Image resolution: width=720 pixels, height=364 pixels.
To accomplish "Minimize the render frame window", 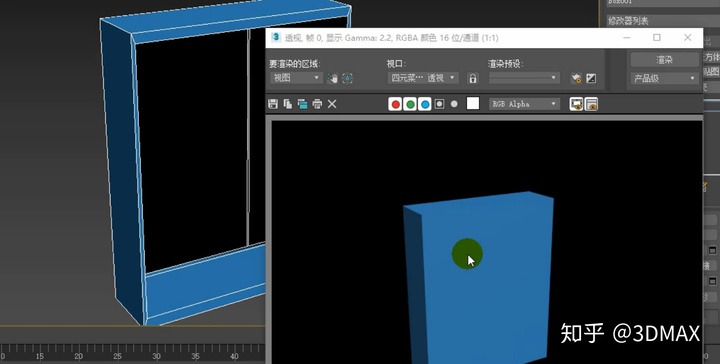I will pyautogui.click(x=627, y=38).
